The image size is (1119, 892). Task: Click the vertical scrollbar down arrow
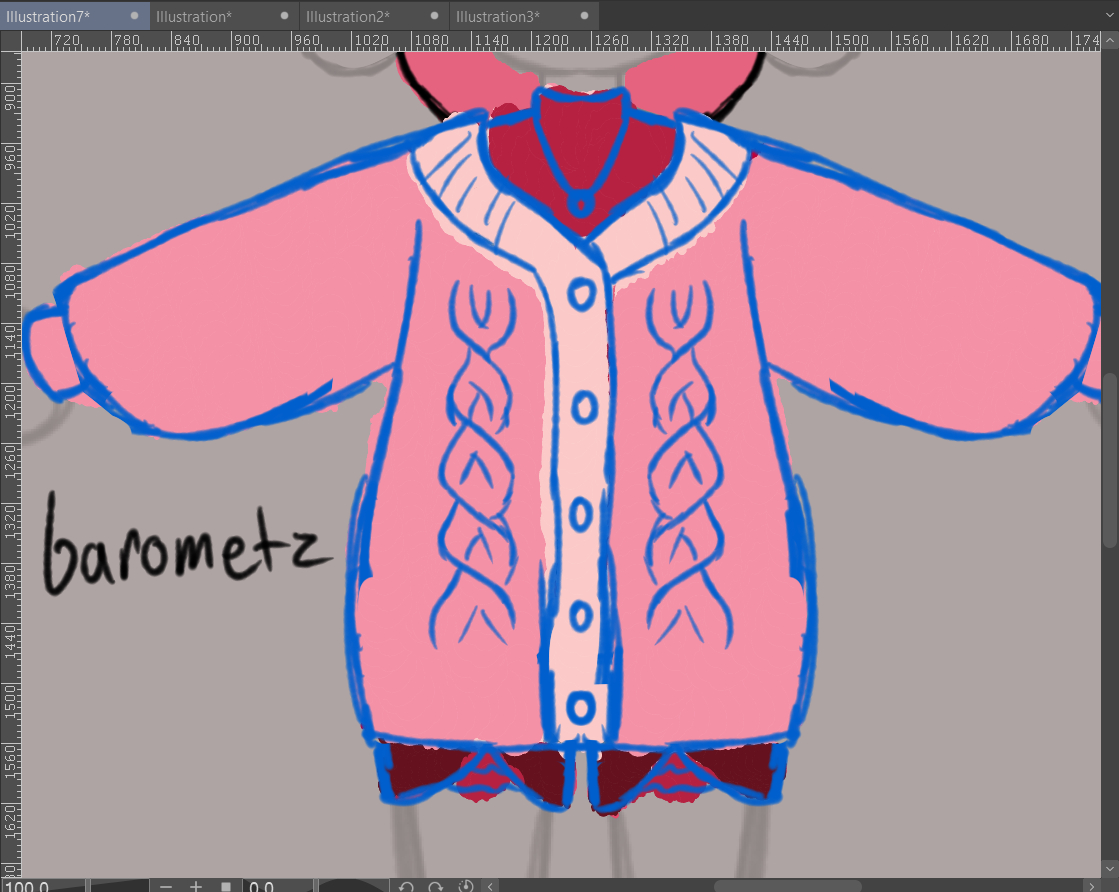1109,868
